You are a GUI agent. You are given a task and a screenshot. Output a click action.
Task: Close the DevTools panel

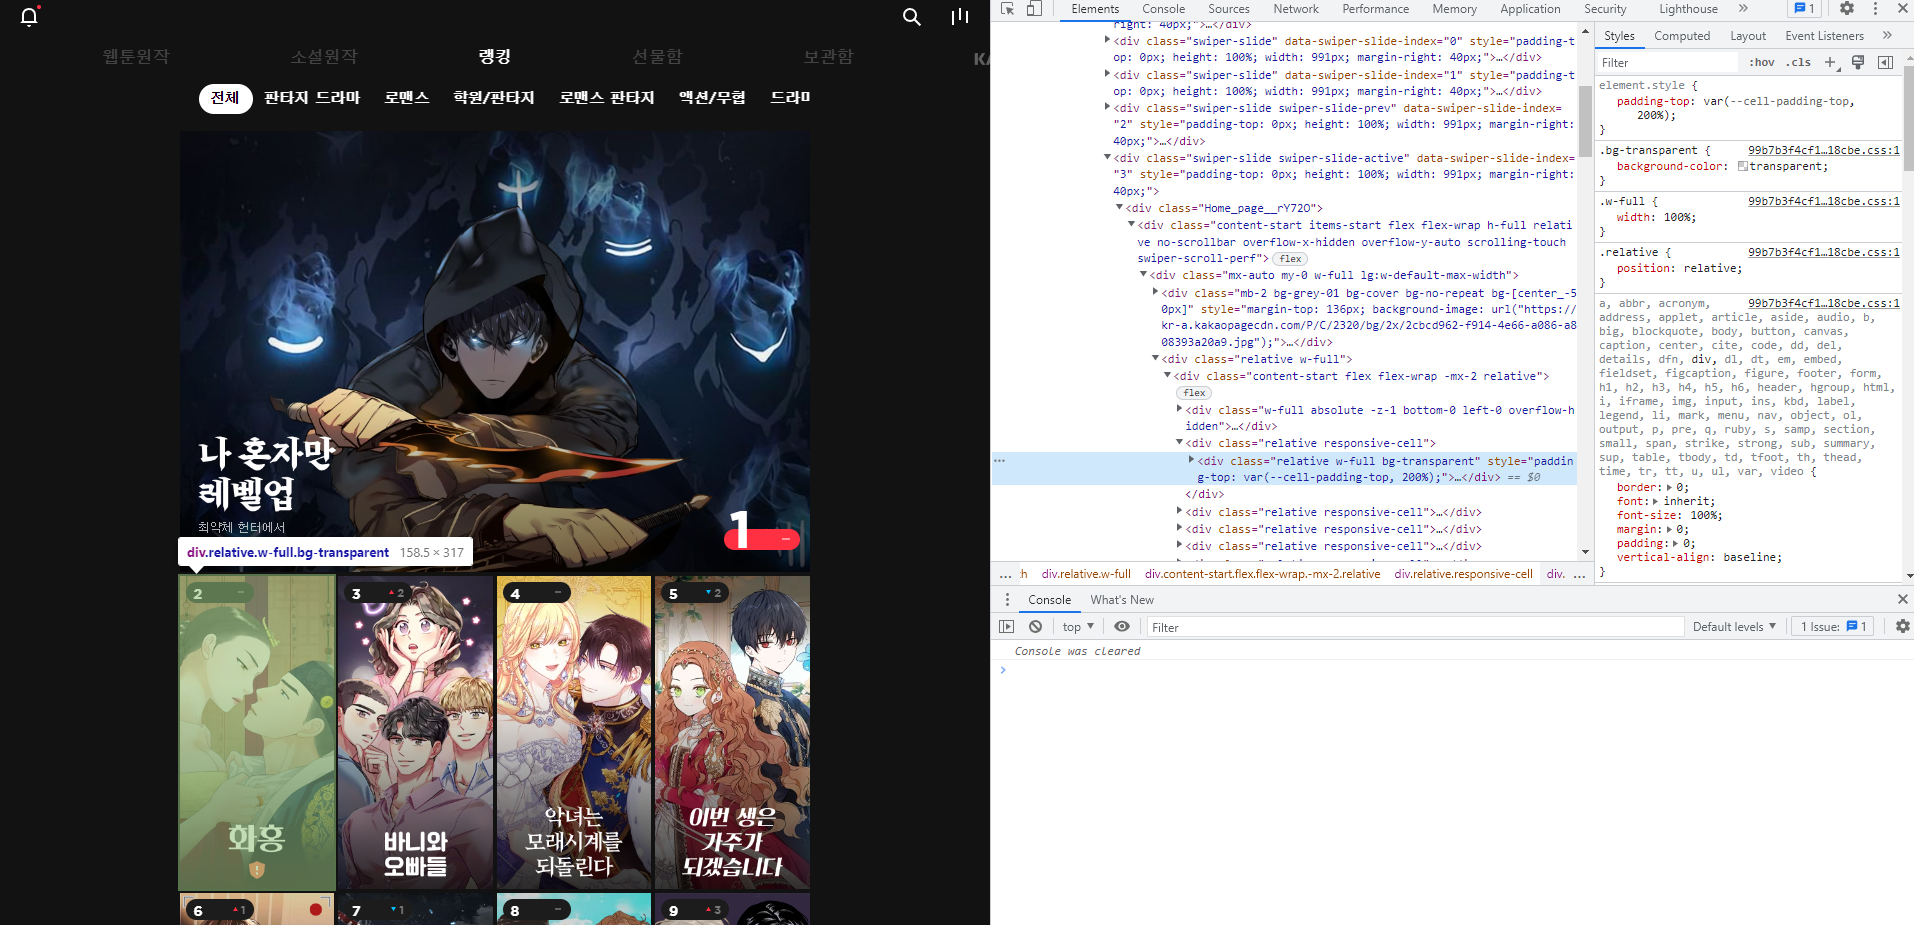tap(1902, 9)
